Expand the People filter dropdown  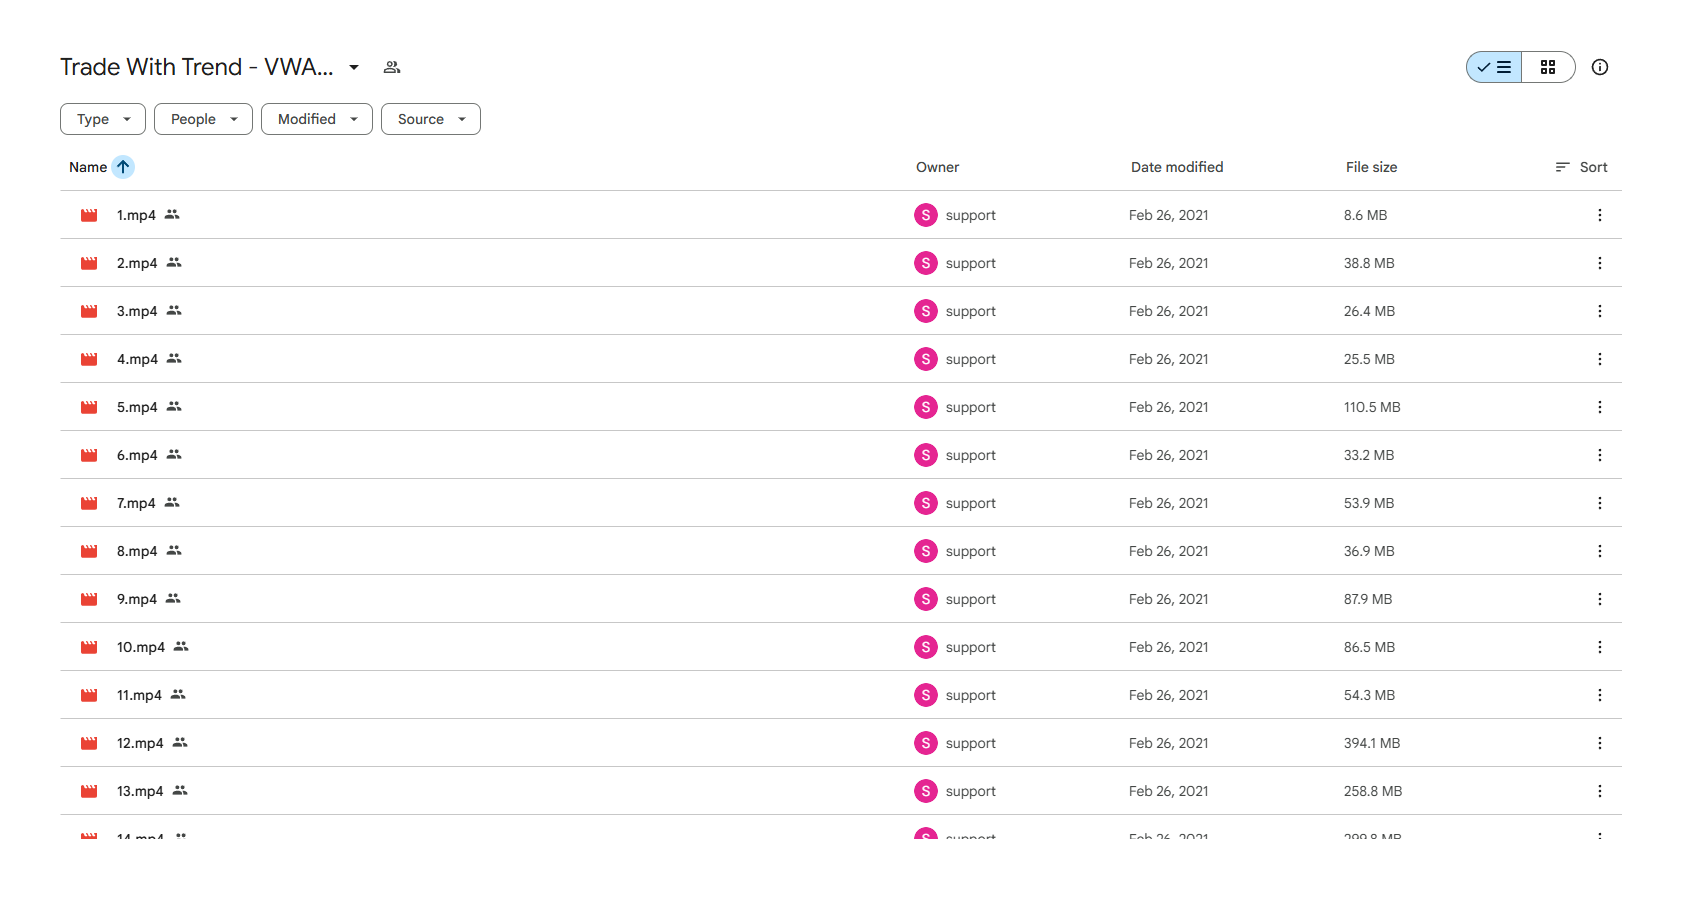click(203, 119)
